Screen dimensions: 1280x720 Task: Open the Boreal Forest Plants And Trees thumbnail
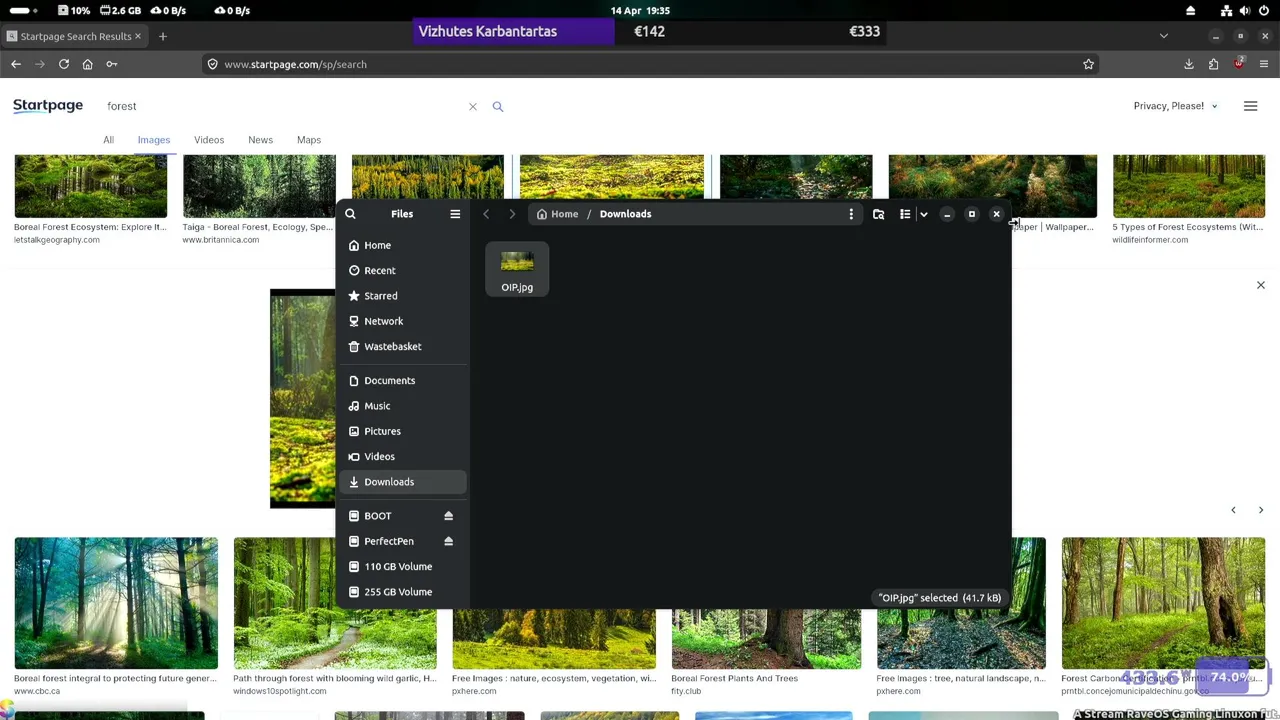coord(766,641)
